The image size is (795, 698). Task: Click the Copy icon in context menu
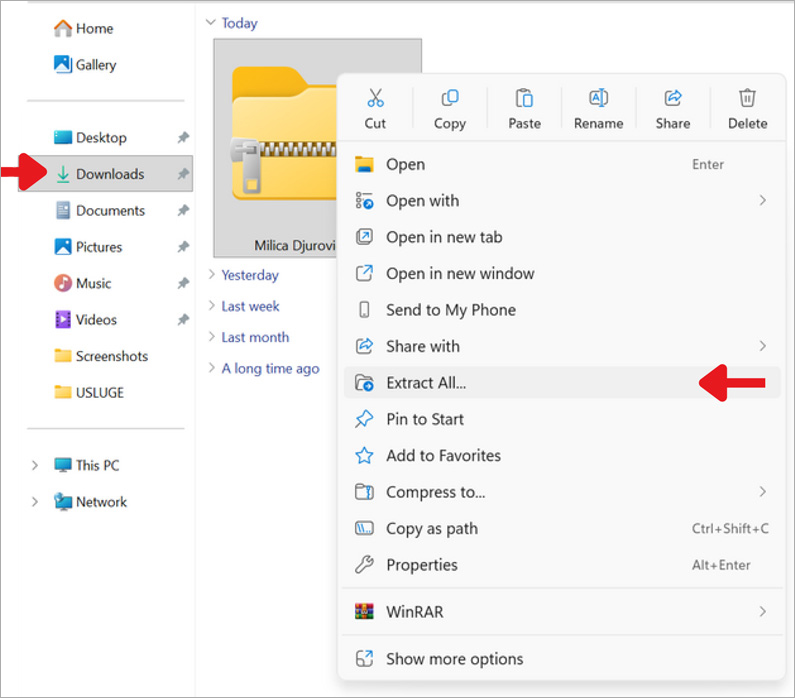coord(450,98)
